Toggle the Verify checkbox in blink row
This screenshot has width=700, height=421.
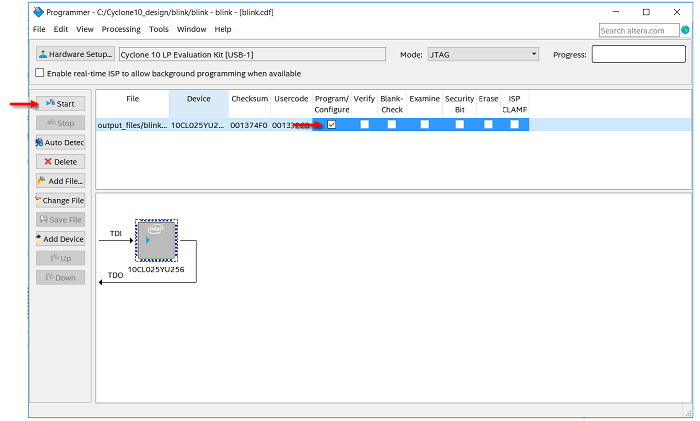coord(365,125)
